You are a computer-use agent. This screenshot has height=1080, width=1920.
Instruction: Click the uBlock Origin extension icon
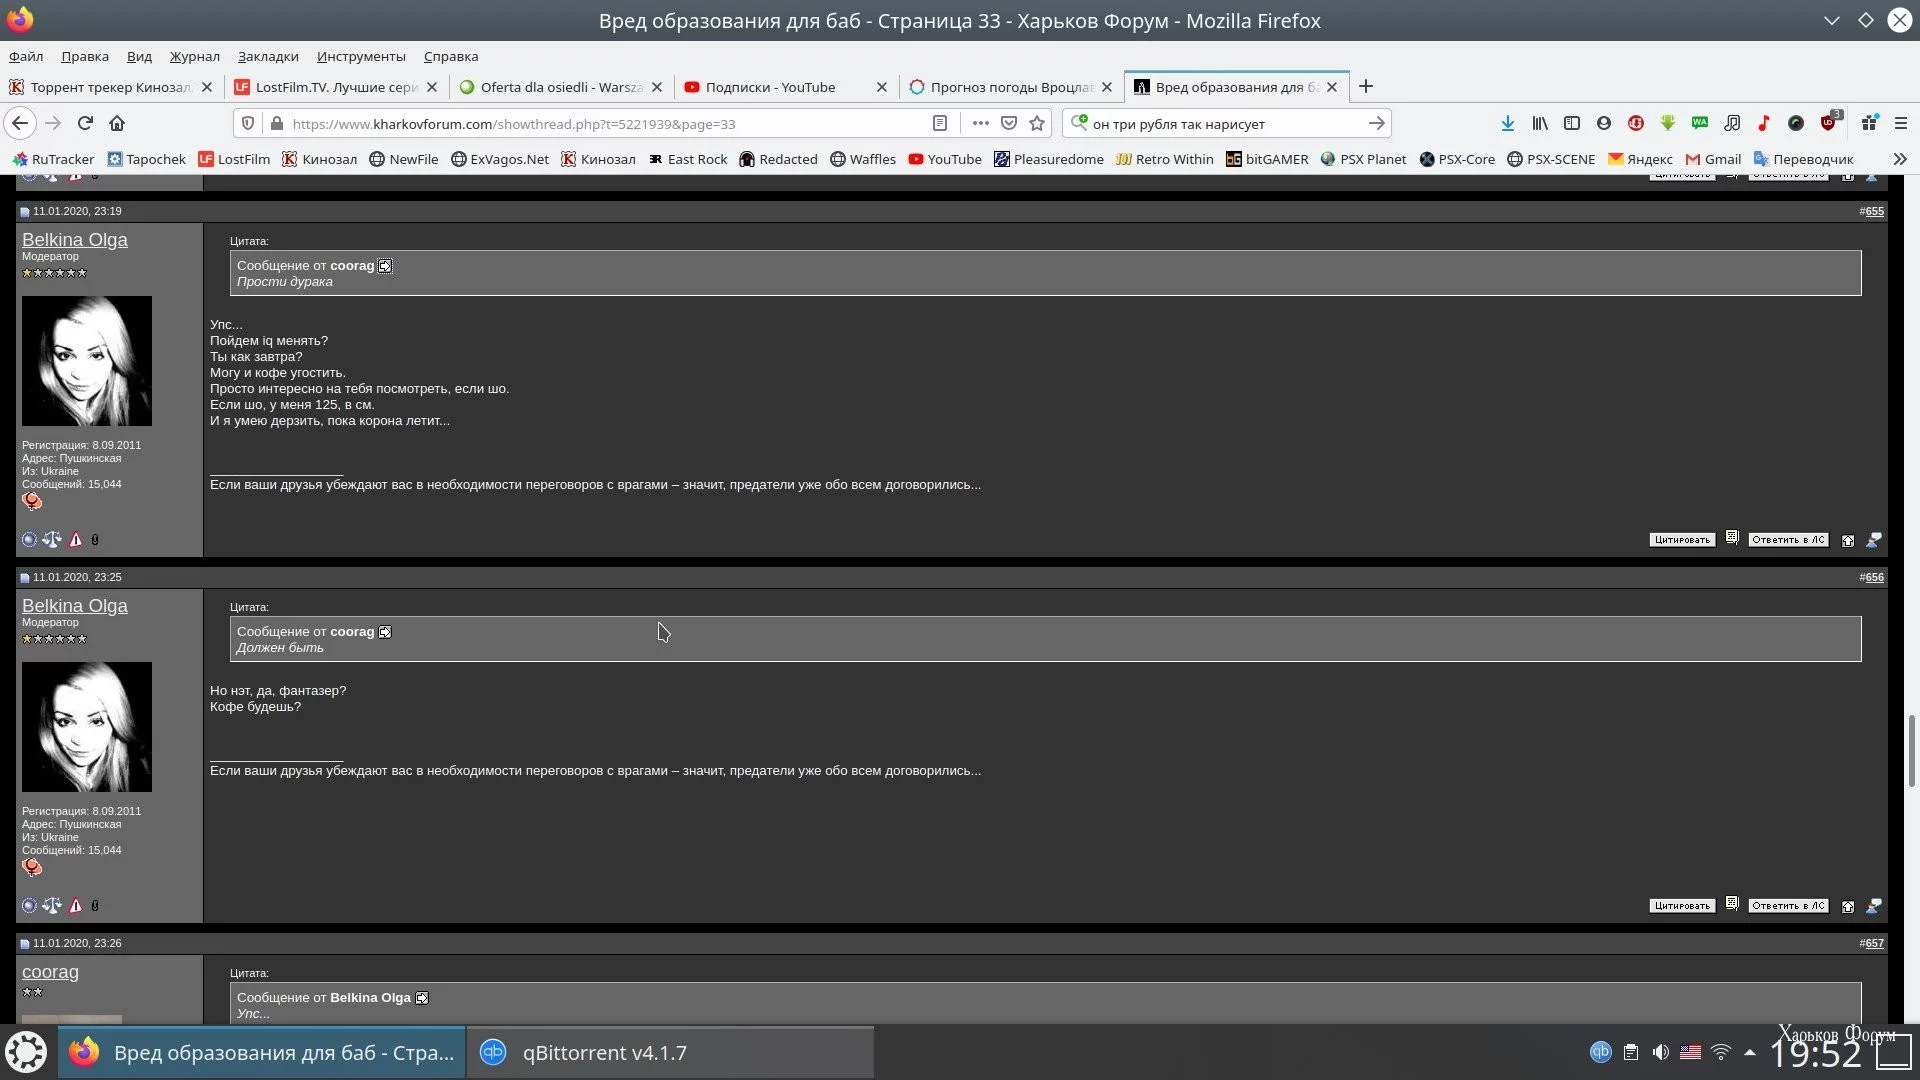pyautogui.click(x=1828, y=123)
